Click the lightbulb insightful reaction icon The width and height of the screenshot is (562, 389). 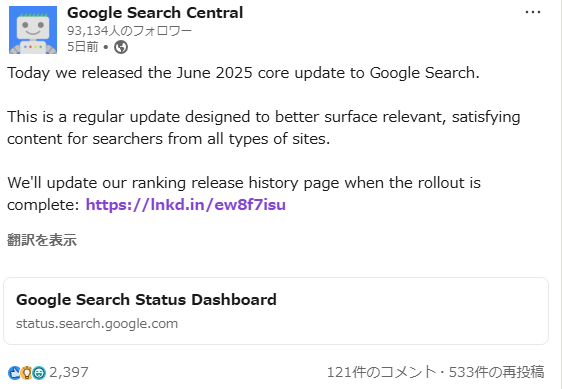pyautogui.click(x=27, y=373)
